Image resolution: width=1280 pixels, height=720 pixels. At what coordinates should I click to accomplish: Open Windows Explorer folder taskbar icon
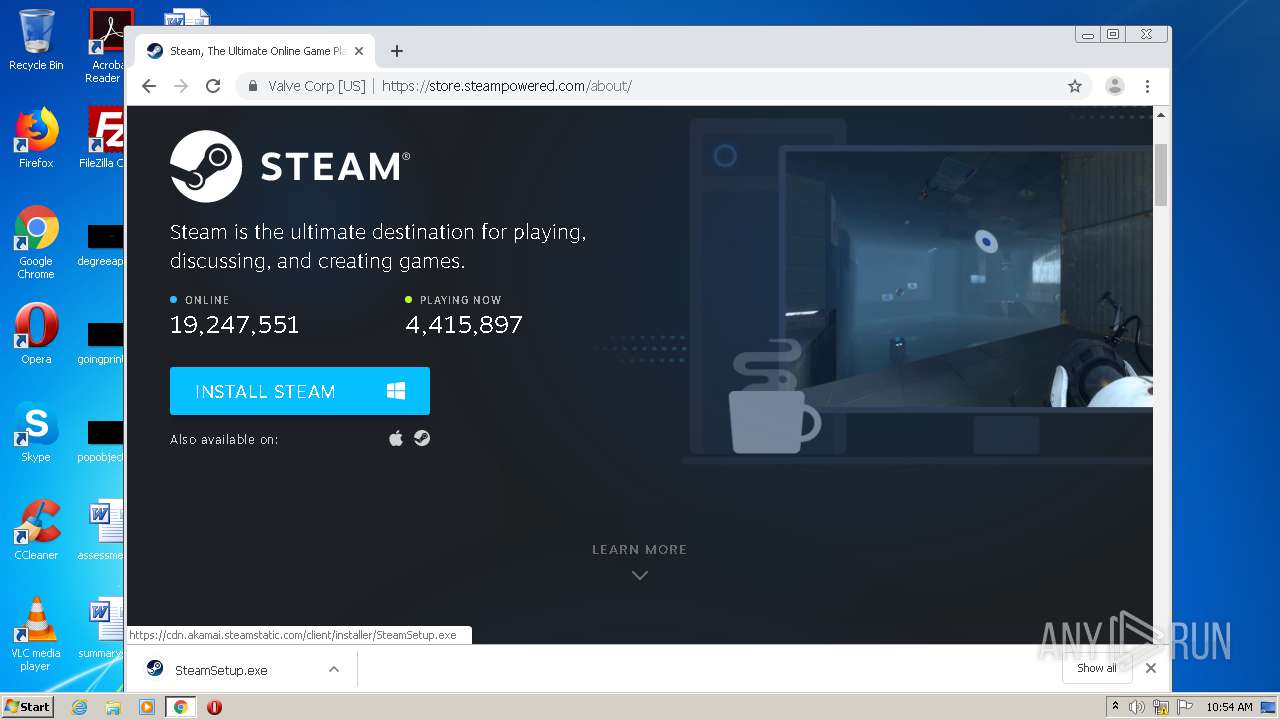[x=113, y=707]
